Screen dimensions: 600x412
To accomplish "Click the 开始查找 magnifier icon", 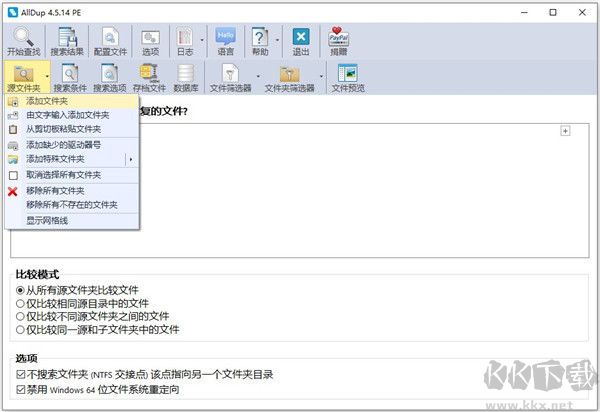I will click(23, 37).
